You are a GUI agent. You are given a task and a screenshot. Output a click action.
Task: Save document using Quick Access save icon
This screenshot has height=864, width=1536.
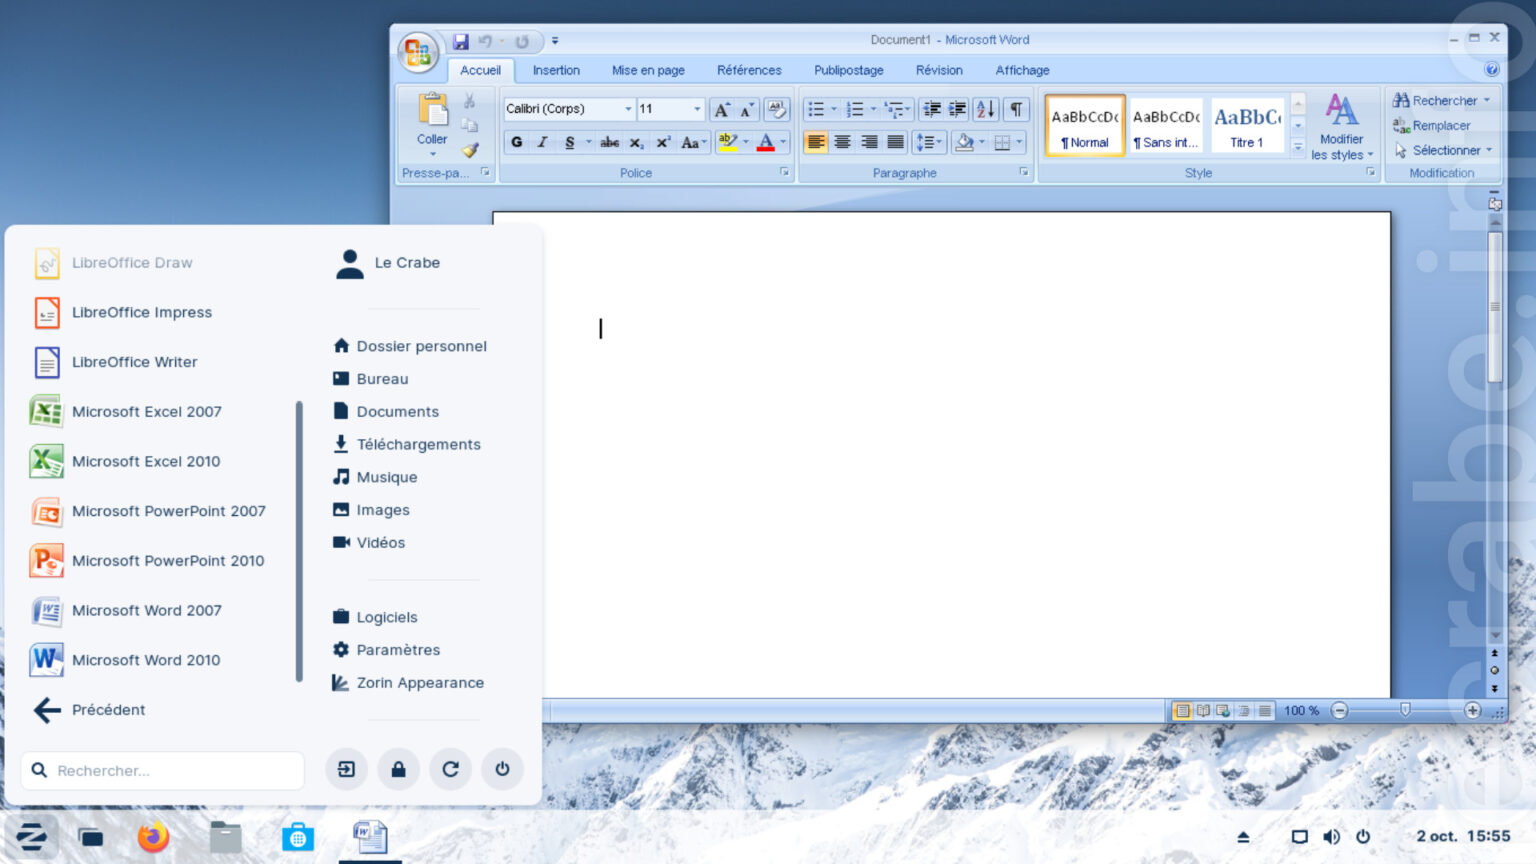(461, 41)
